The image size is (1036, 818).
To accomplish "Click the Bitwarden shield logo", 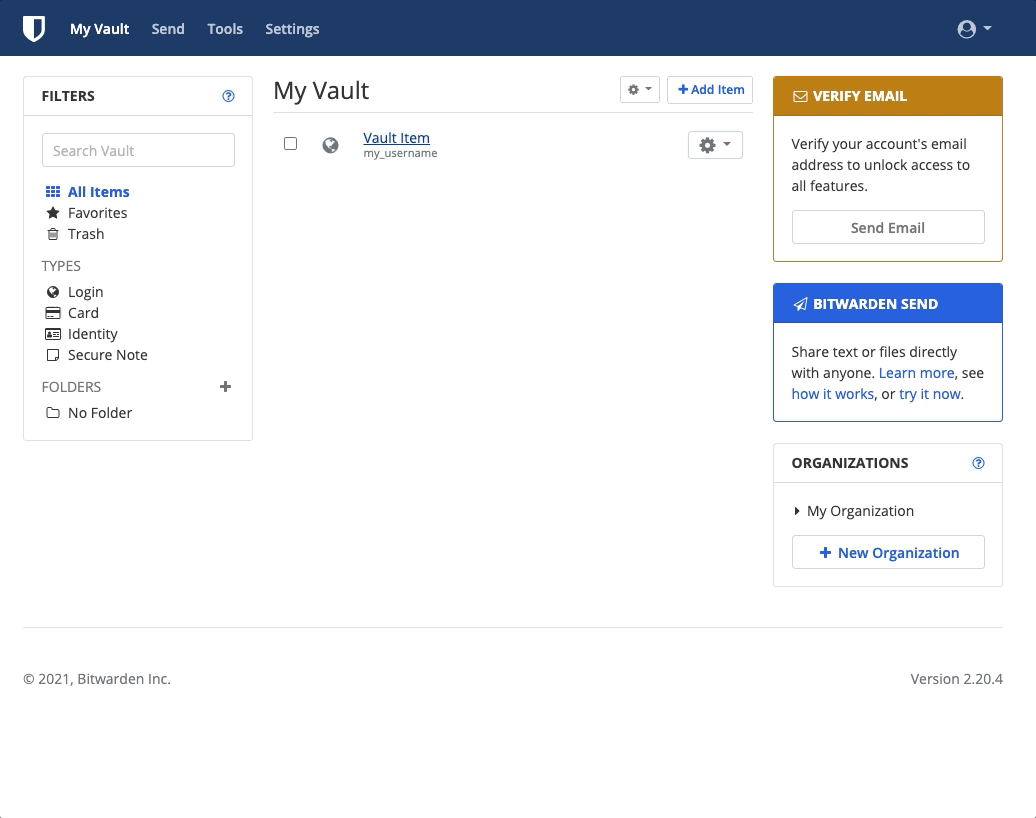I will pos(34,29).
